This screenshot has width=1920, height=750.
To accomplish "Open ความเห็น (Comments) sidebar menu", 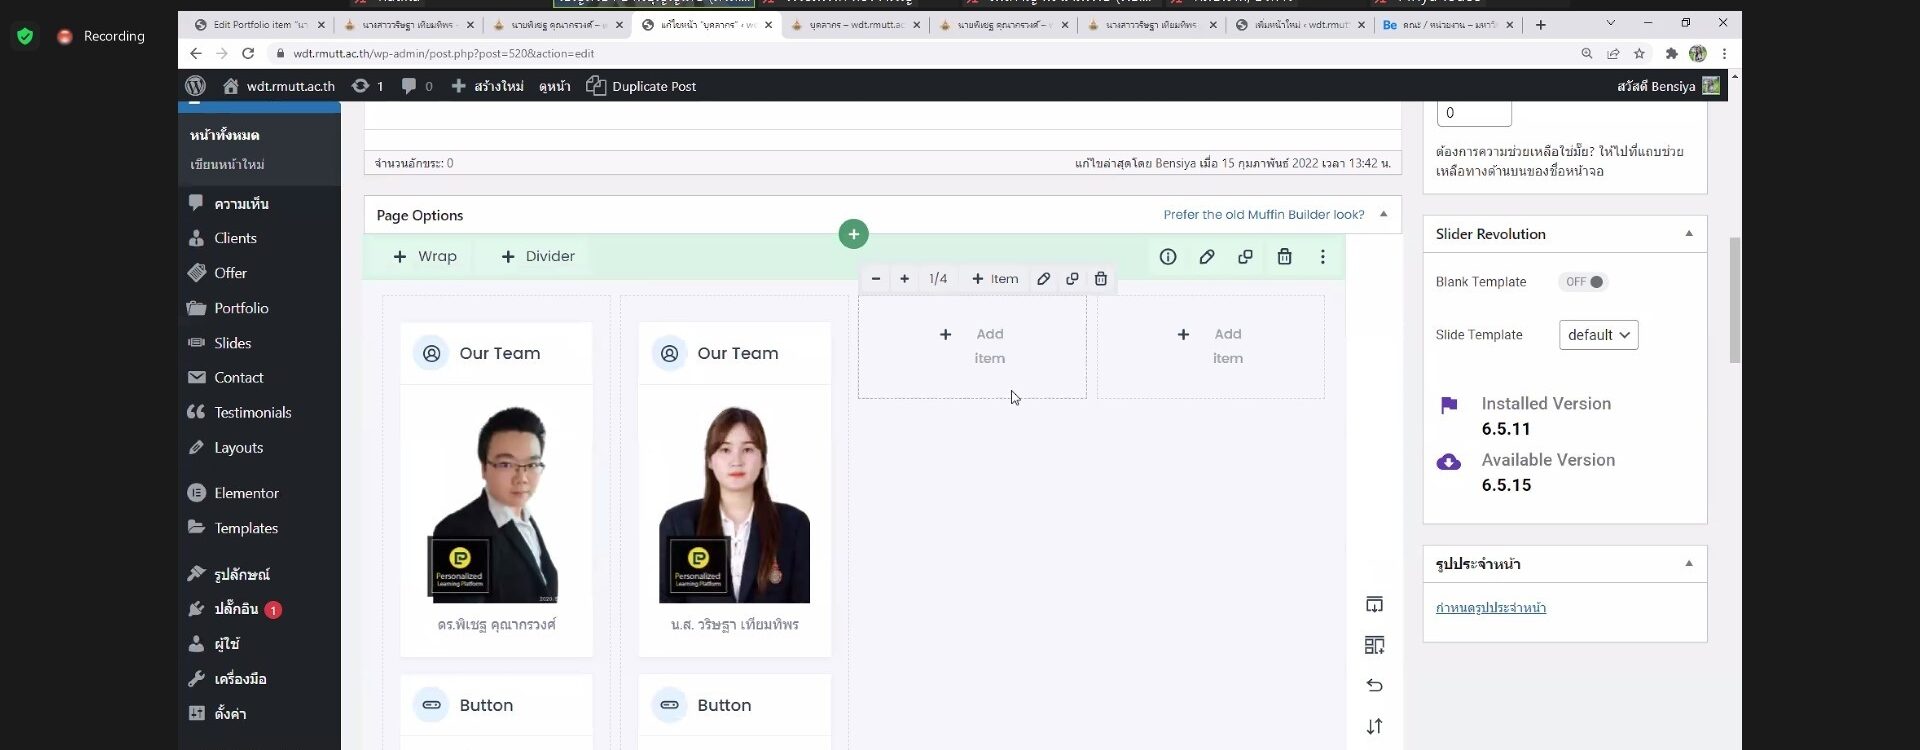I will coord(259,203).
